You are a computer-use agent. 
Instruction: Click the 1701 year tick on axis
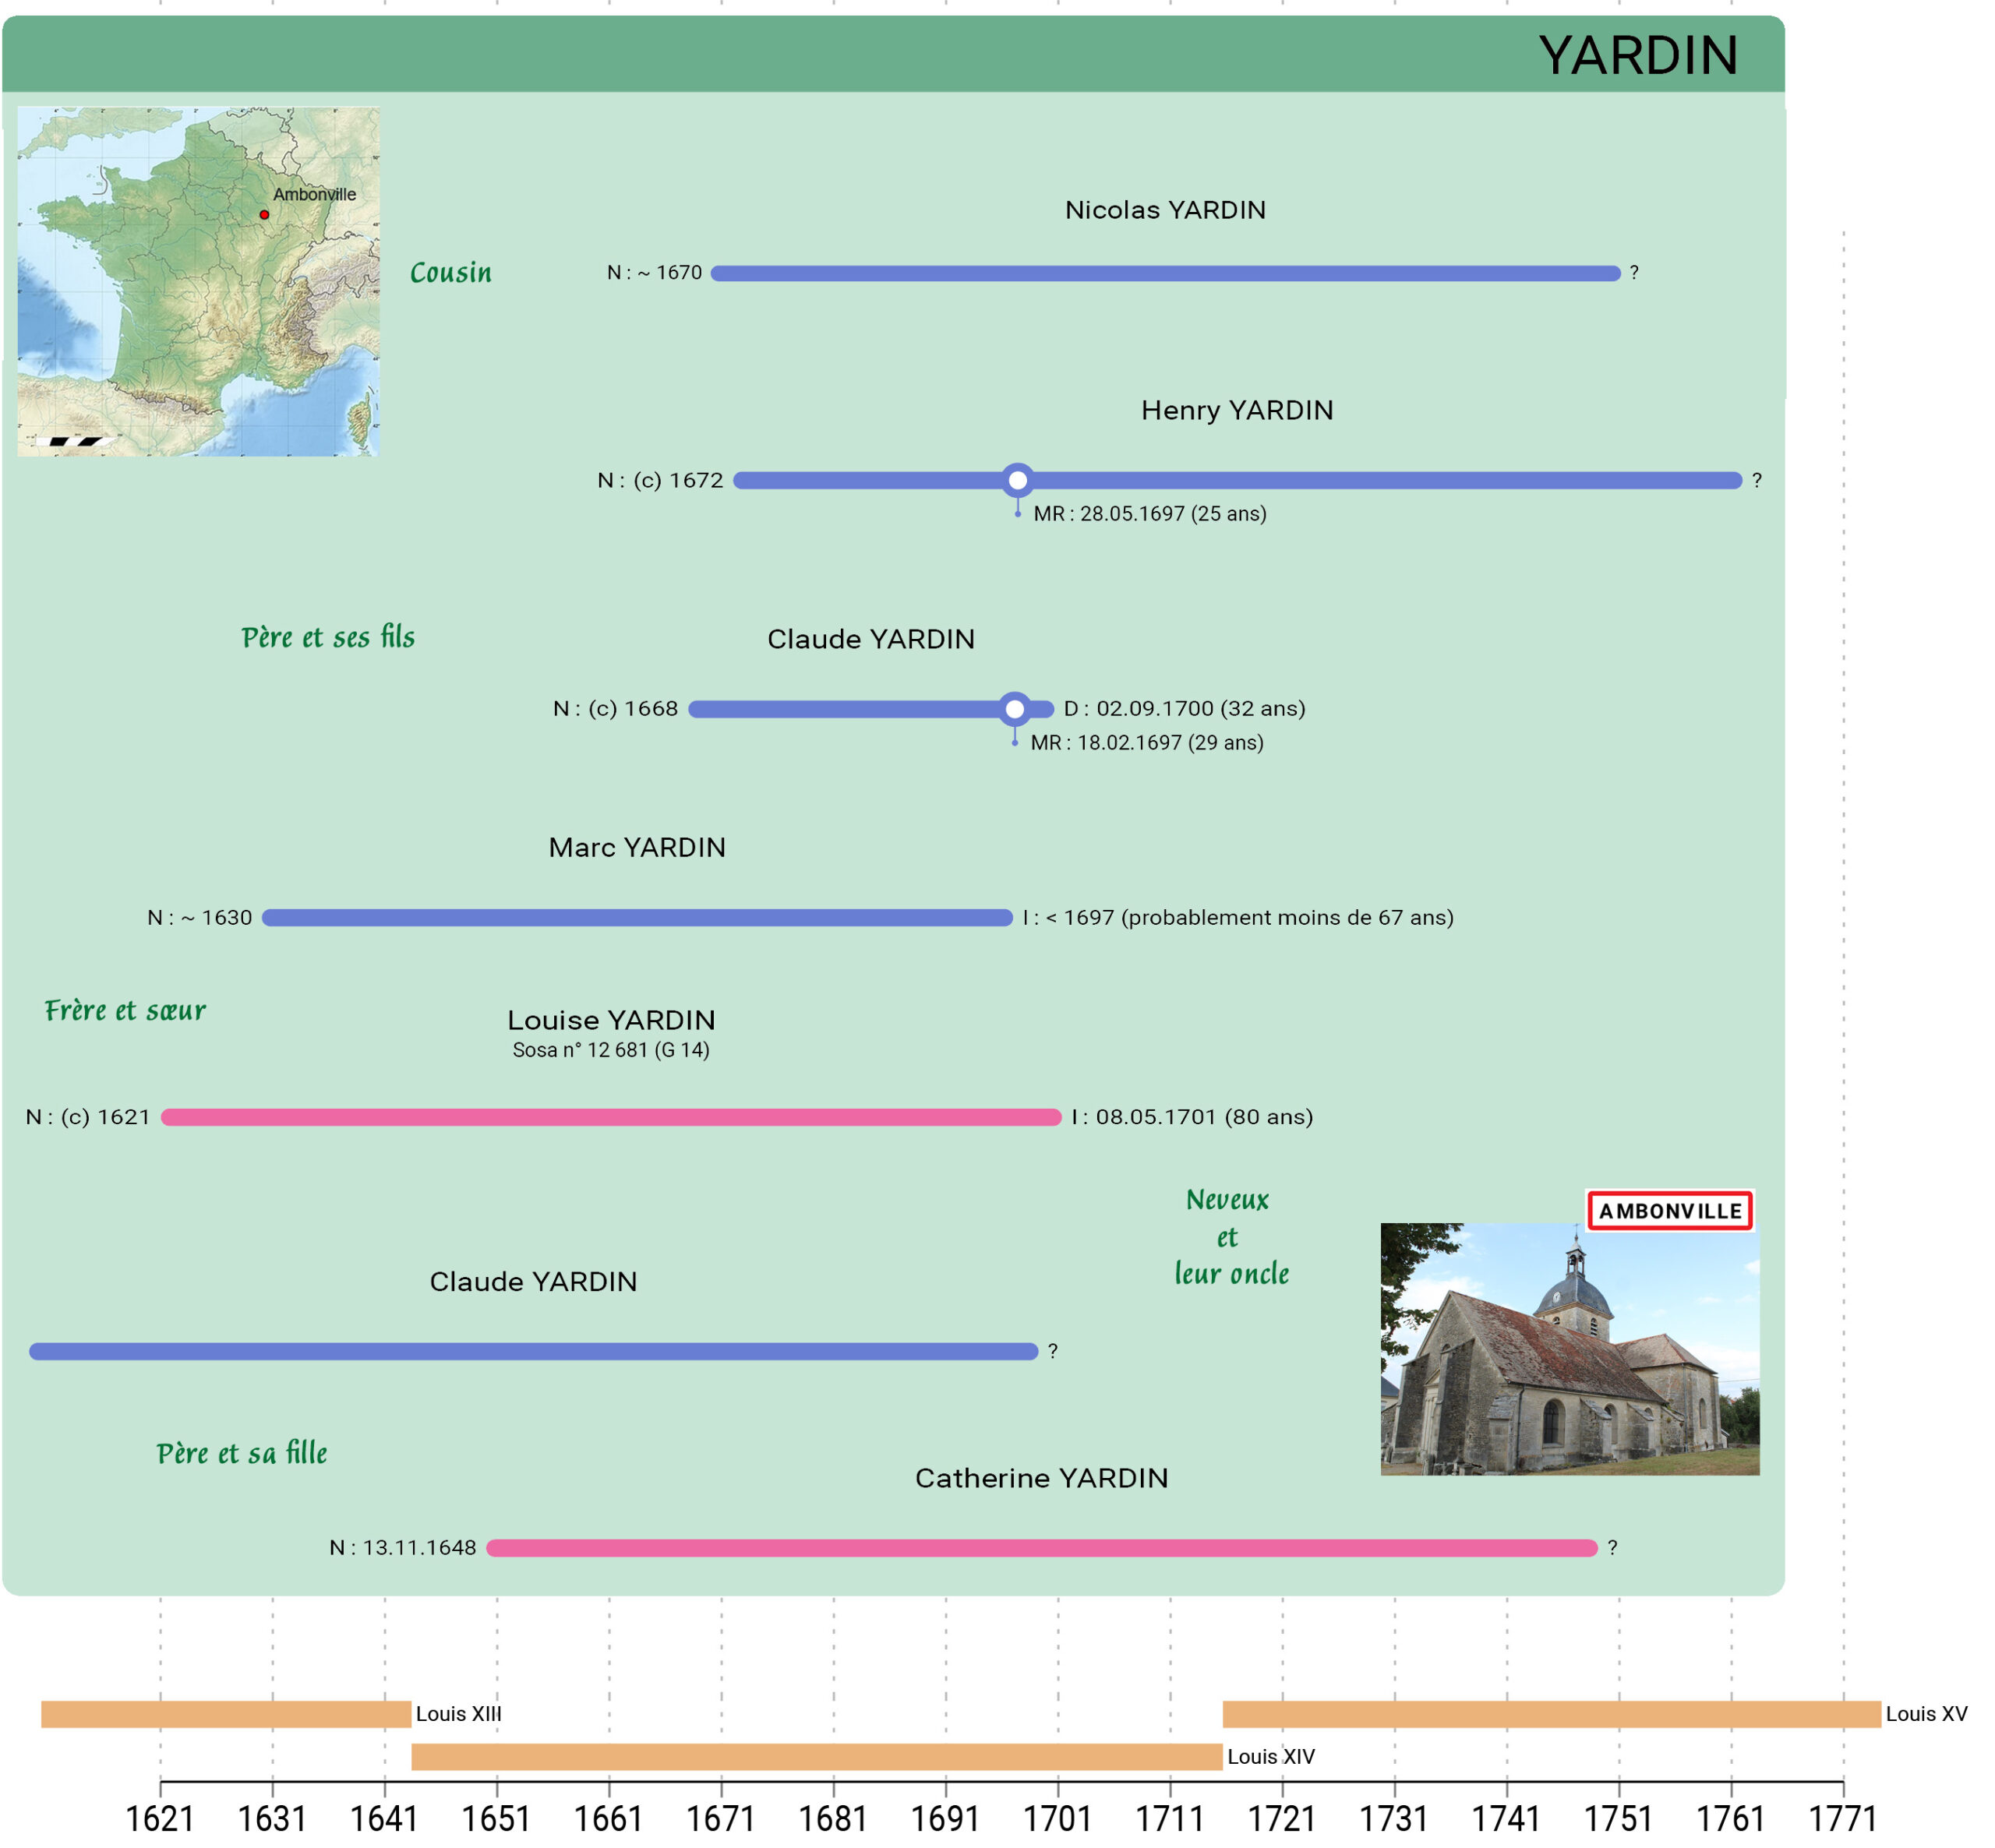point(1058,1818)
